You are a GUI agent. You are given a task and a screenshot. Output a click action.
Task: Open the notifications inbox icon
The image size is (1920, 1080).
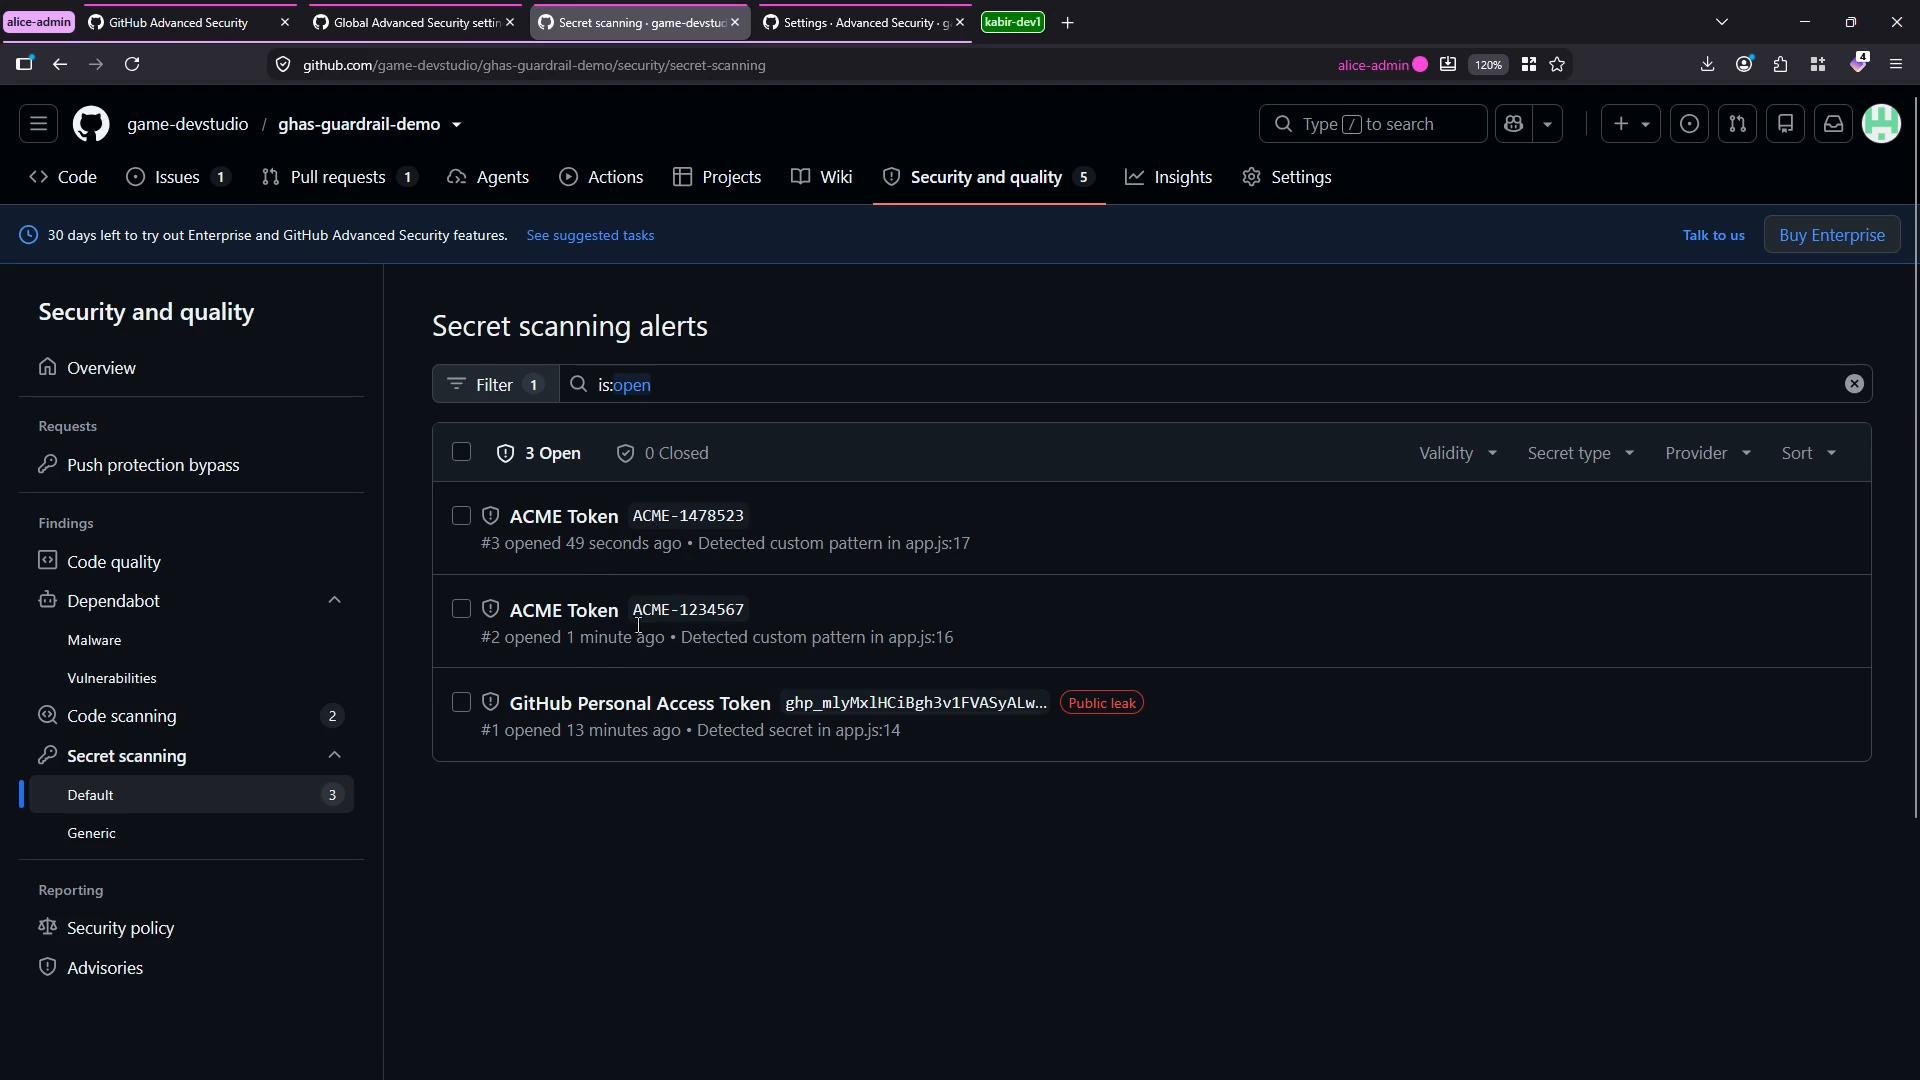(1834, 124)
